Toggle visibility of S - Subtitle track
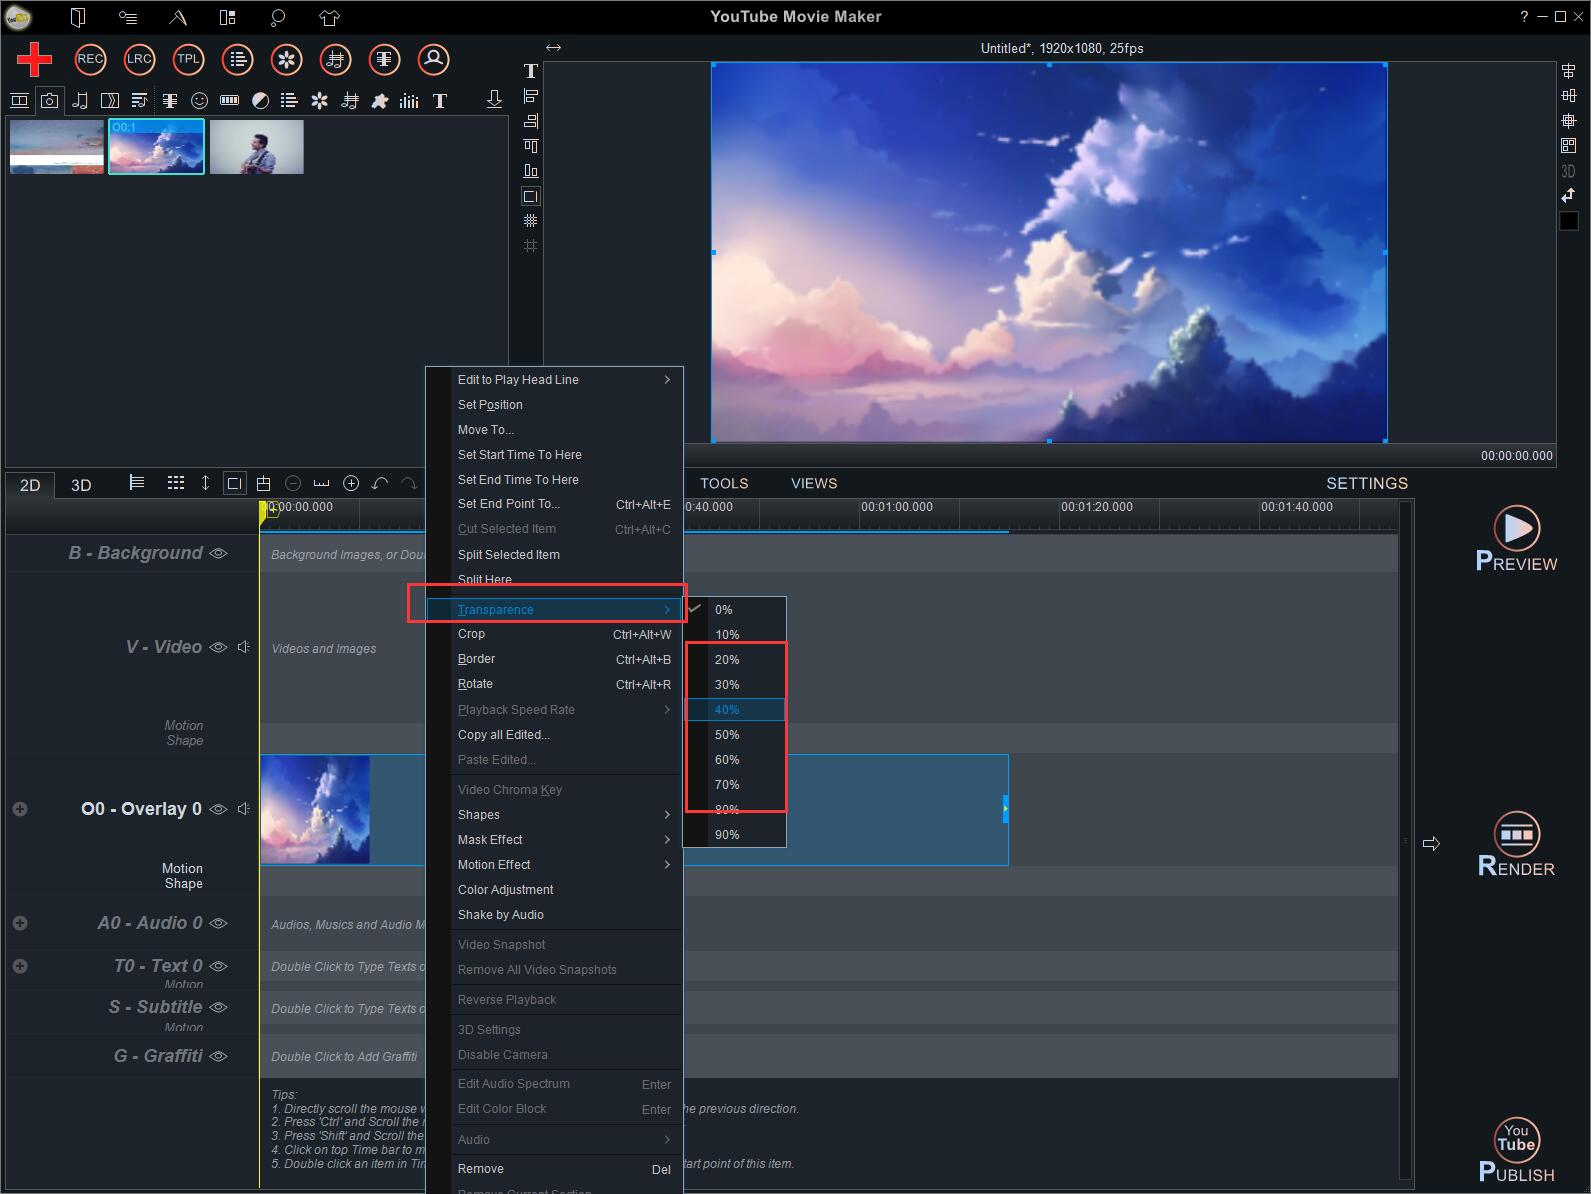1591x1194 pixels. tap(218, 1007)
